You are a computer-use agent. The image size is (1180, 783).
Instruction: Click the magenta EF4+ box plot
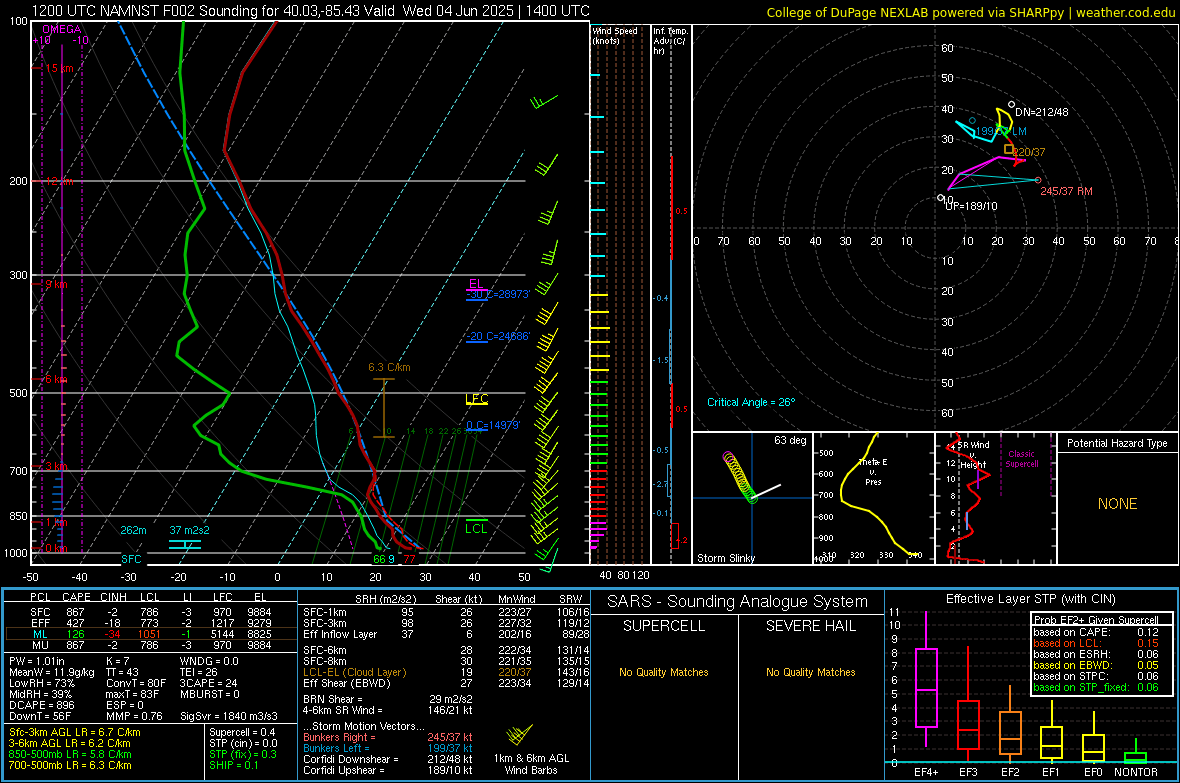pos(926,679)
